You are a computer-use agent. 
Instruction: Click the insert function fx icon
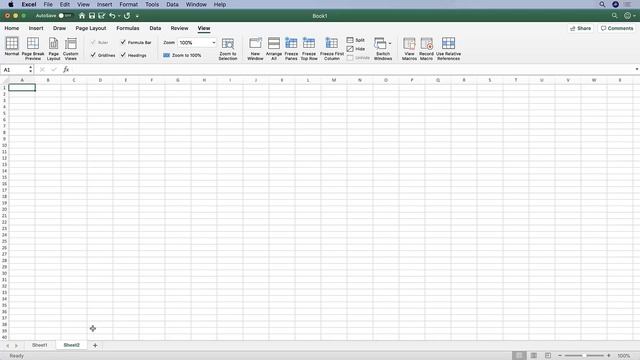66,70
